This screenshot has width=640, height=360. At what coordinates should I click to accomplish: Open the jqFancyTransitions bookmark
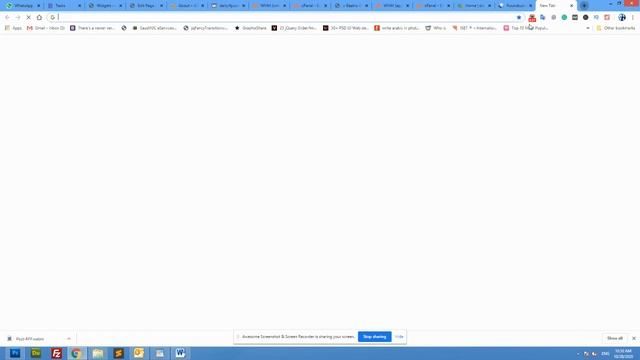point(205,28)
